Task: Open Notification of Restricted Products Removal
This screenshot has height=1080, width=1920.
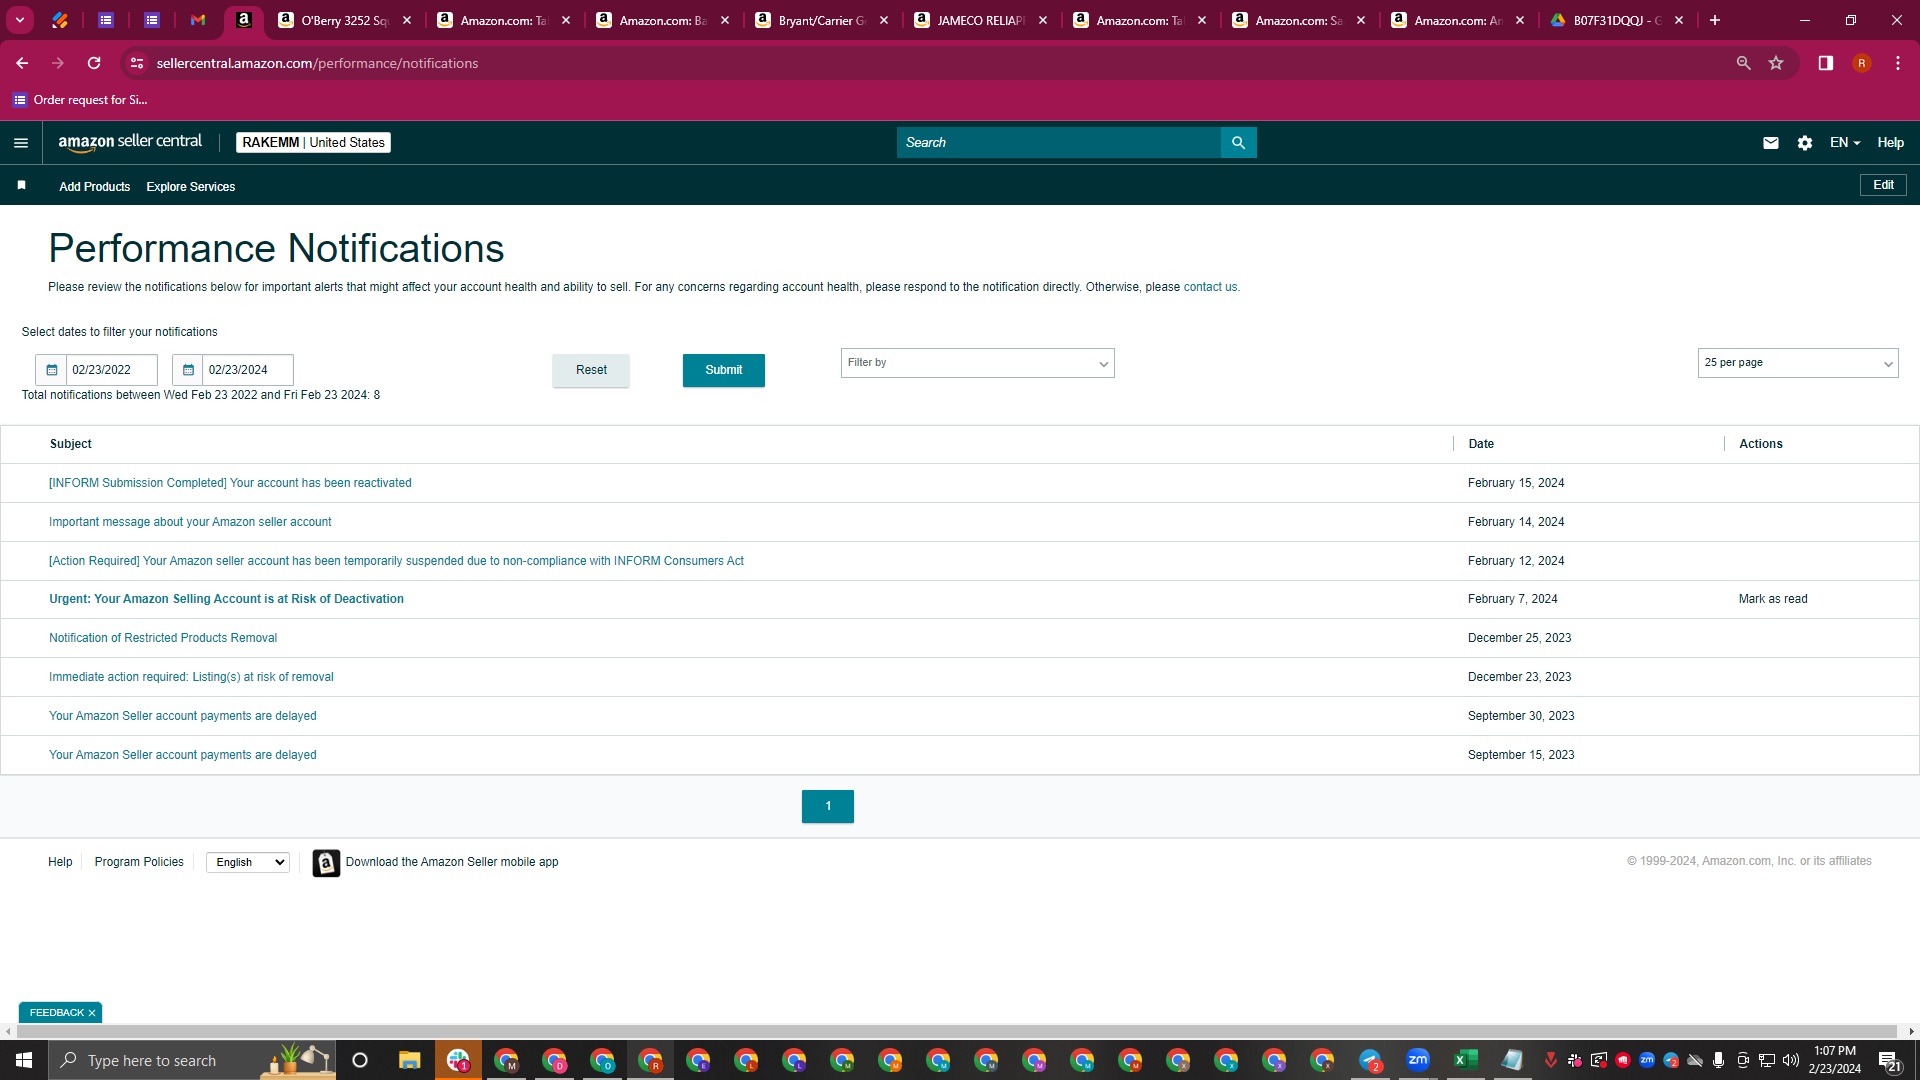Action: pyautogui.click(x=163, y=638)
